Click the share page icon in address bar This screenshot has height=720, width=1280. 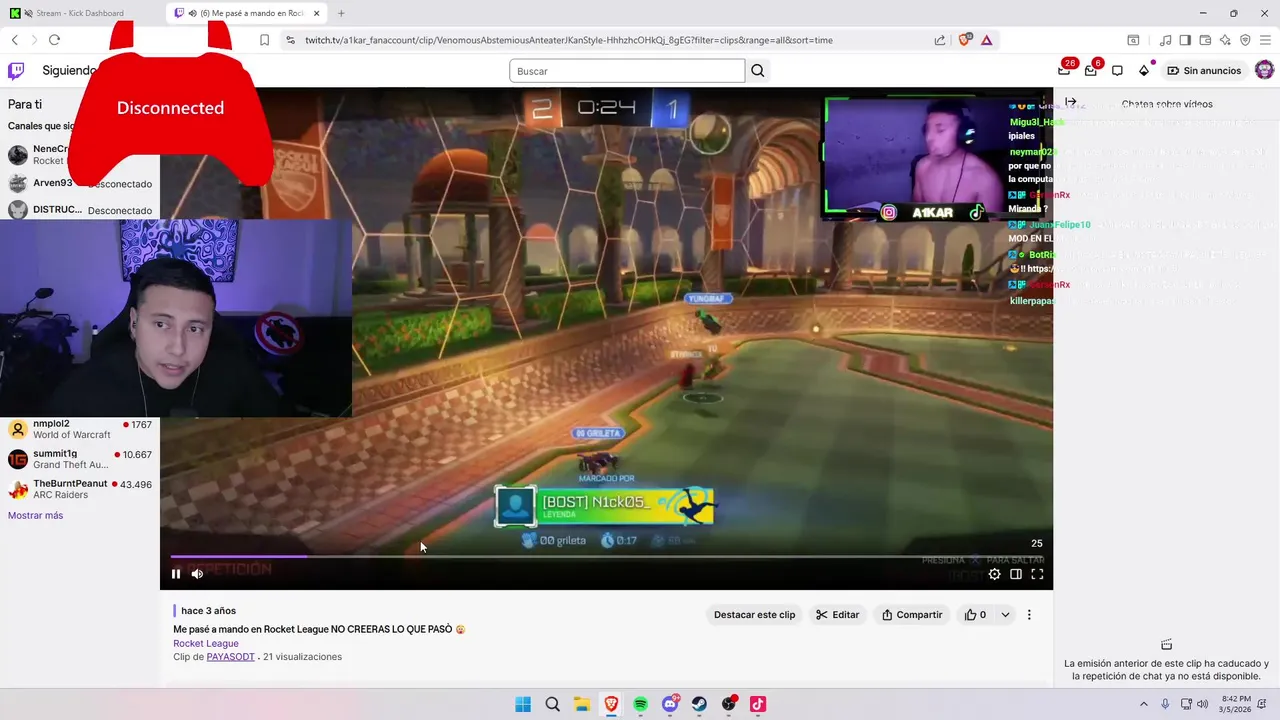pyautogui.click(x=940, y=40)
